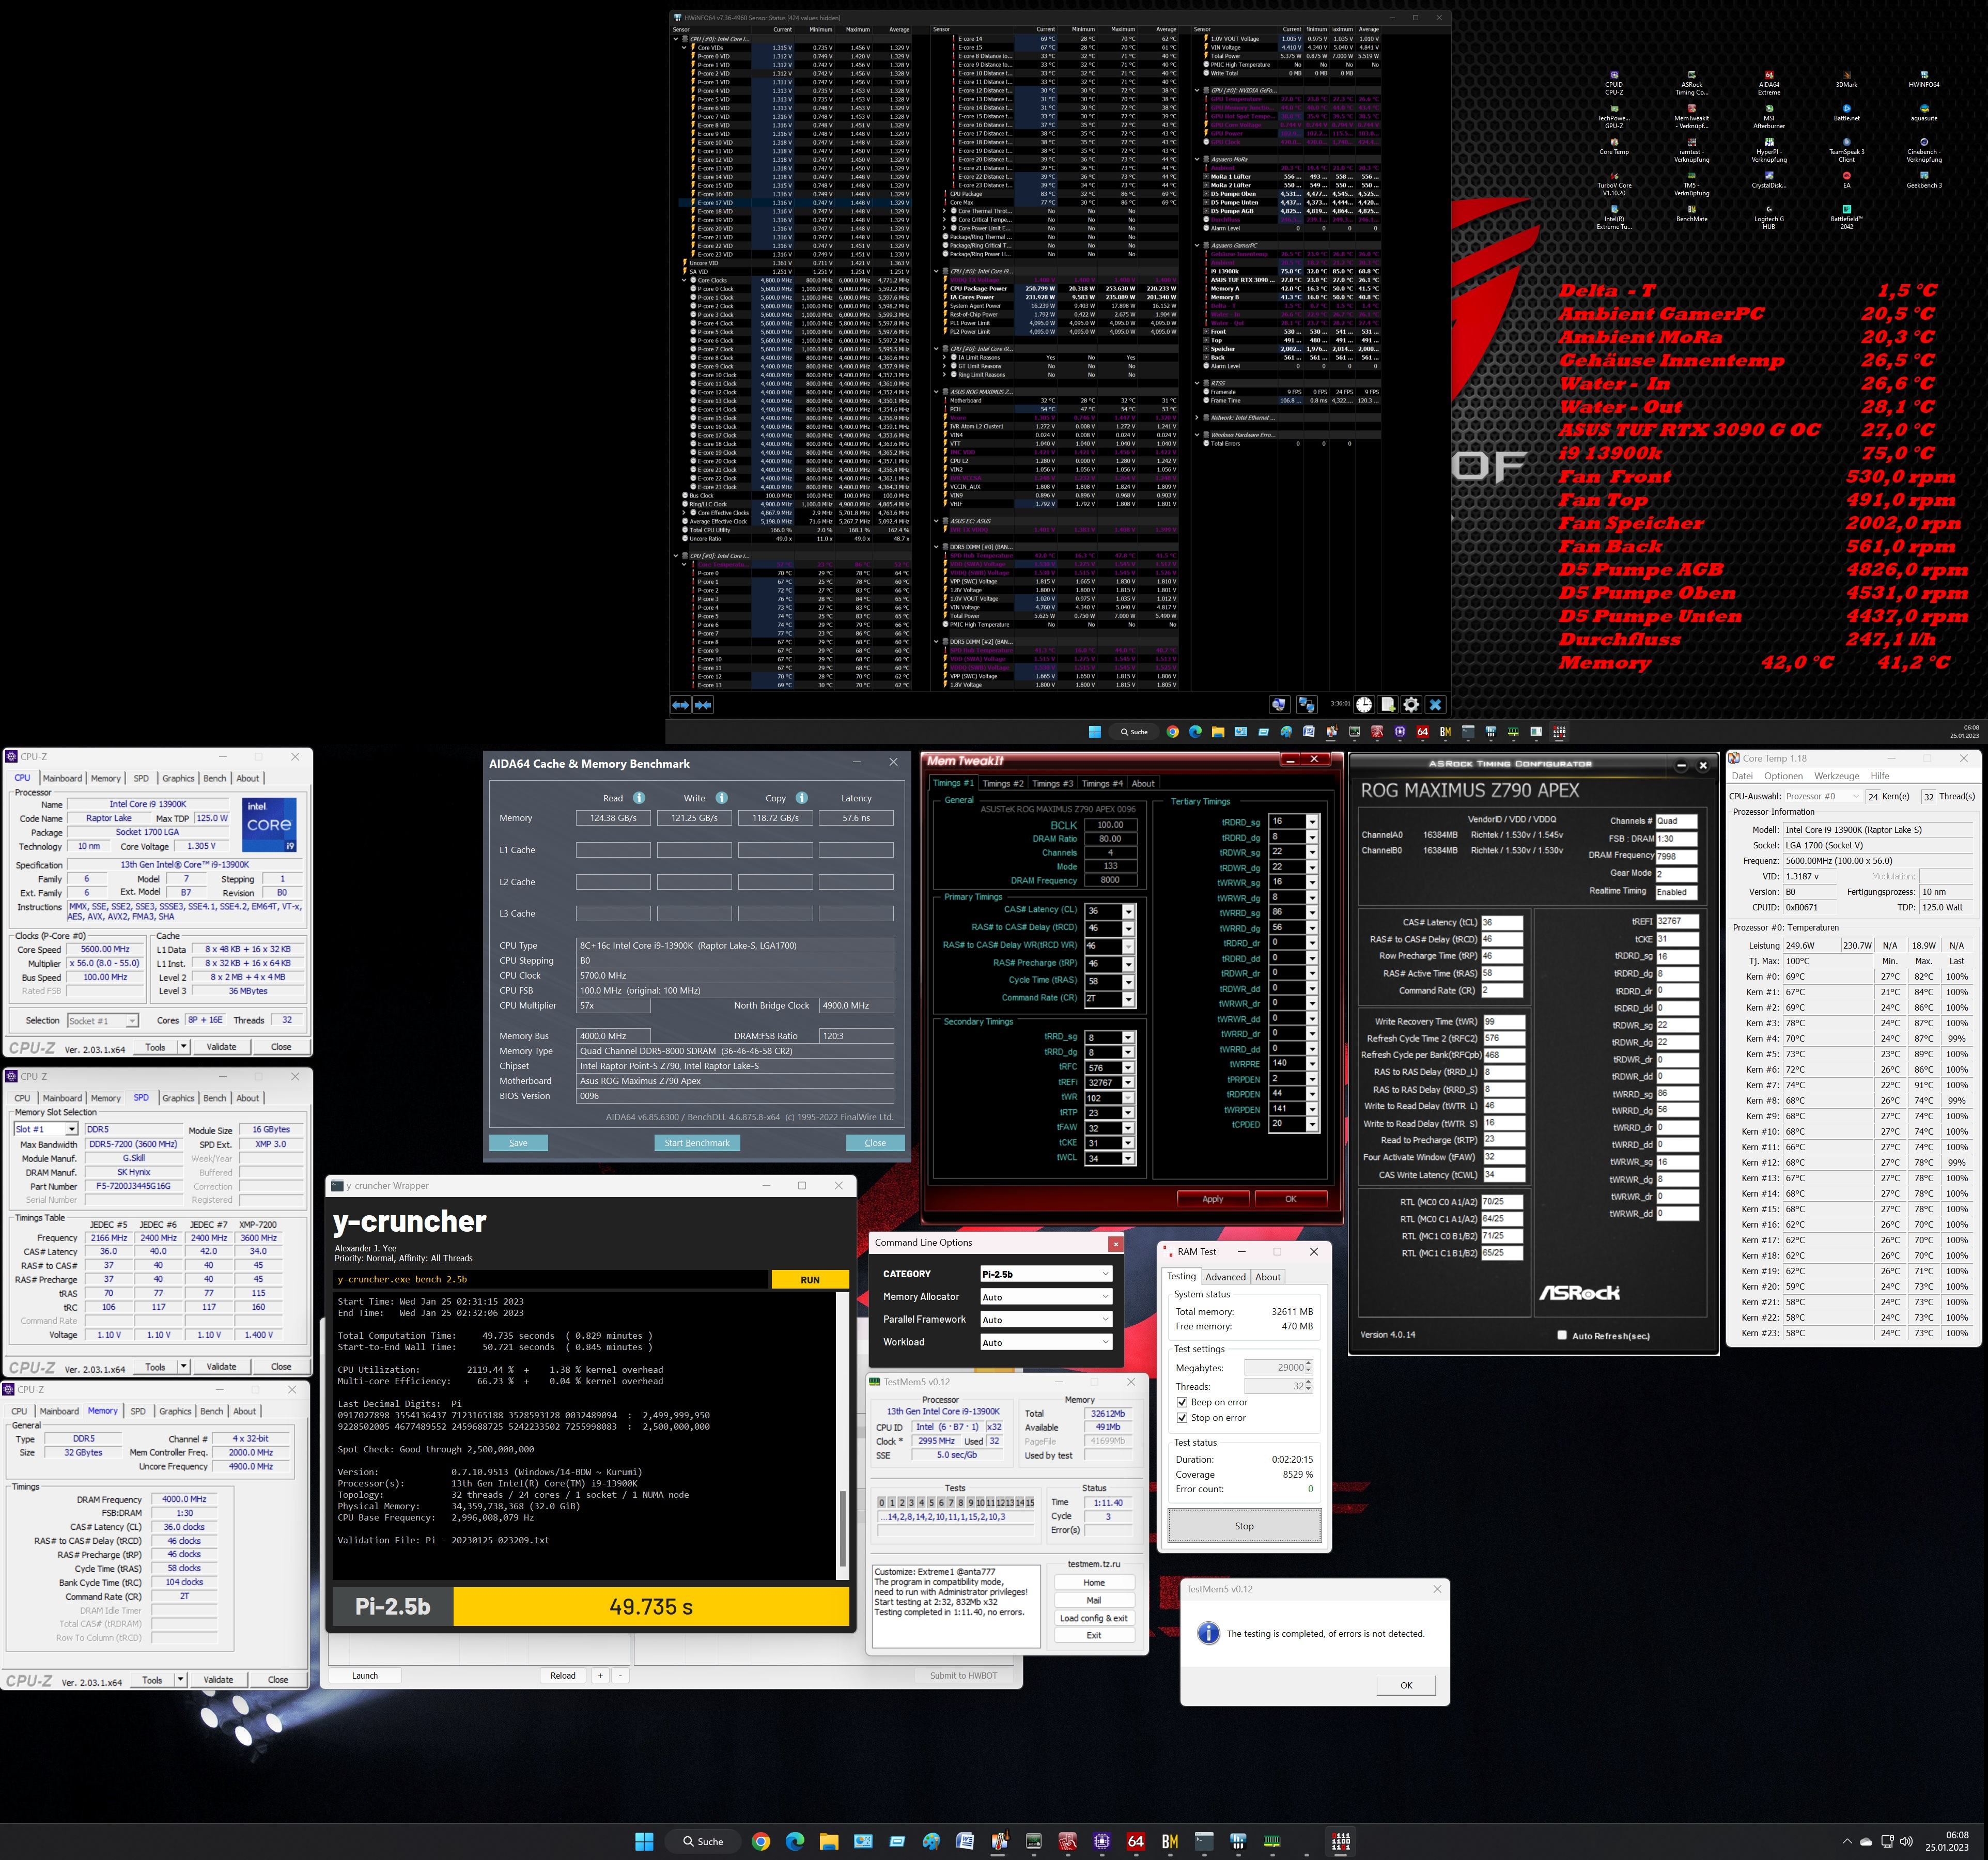Click the HWiNFO collapse arrows icon
This screenshot has width=1988, height=1860.
pyautogui.click(x=703, y=705)
